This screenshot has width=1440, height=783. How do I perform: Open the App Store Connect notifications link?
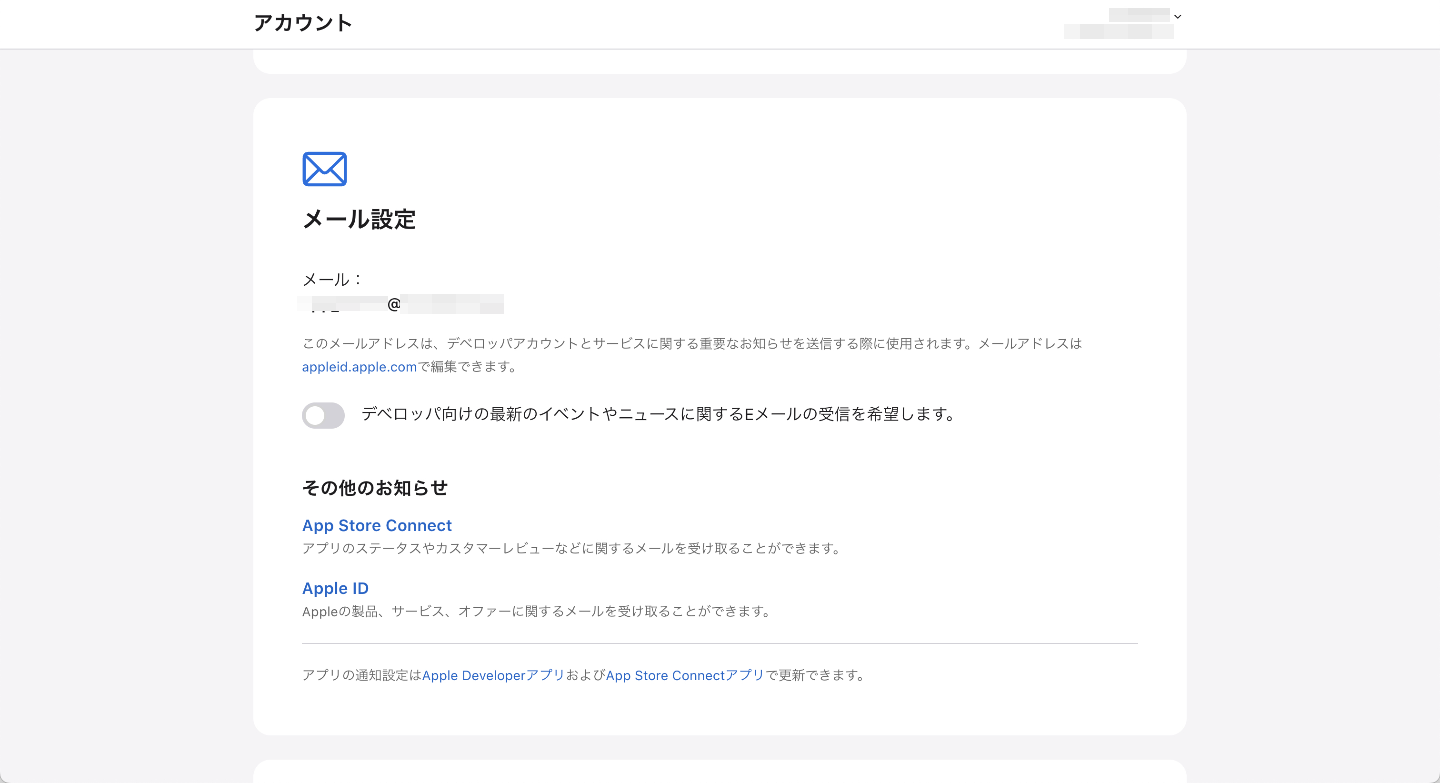coord(377,525)
